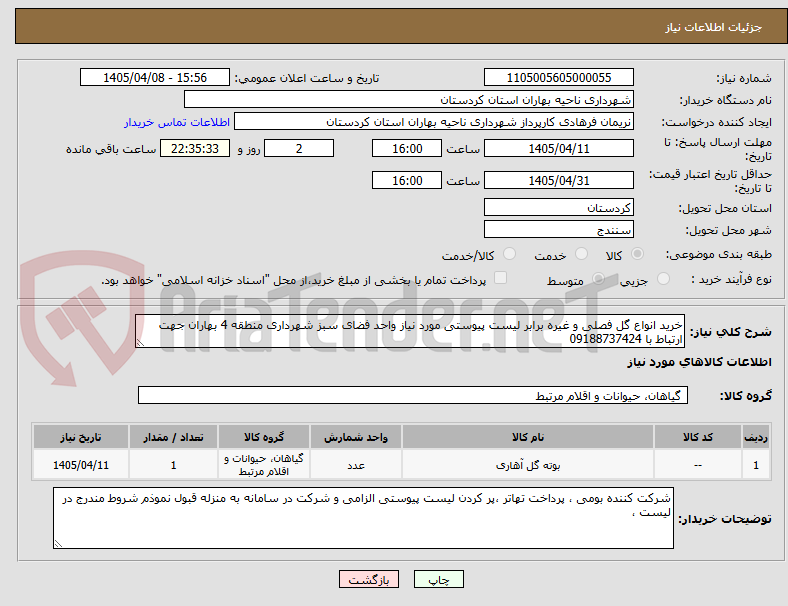Image resolution: width=788 pixels, height=606 pixels.
Task: Choose the جزیی purchase process option
Action: point(663,279)
